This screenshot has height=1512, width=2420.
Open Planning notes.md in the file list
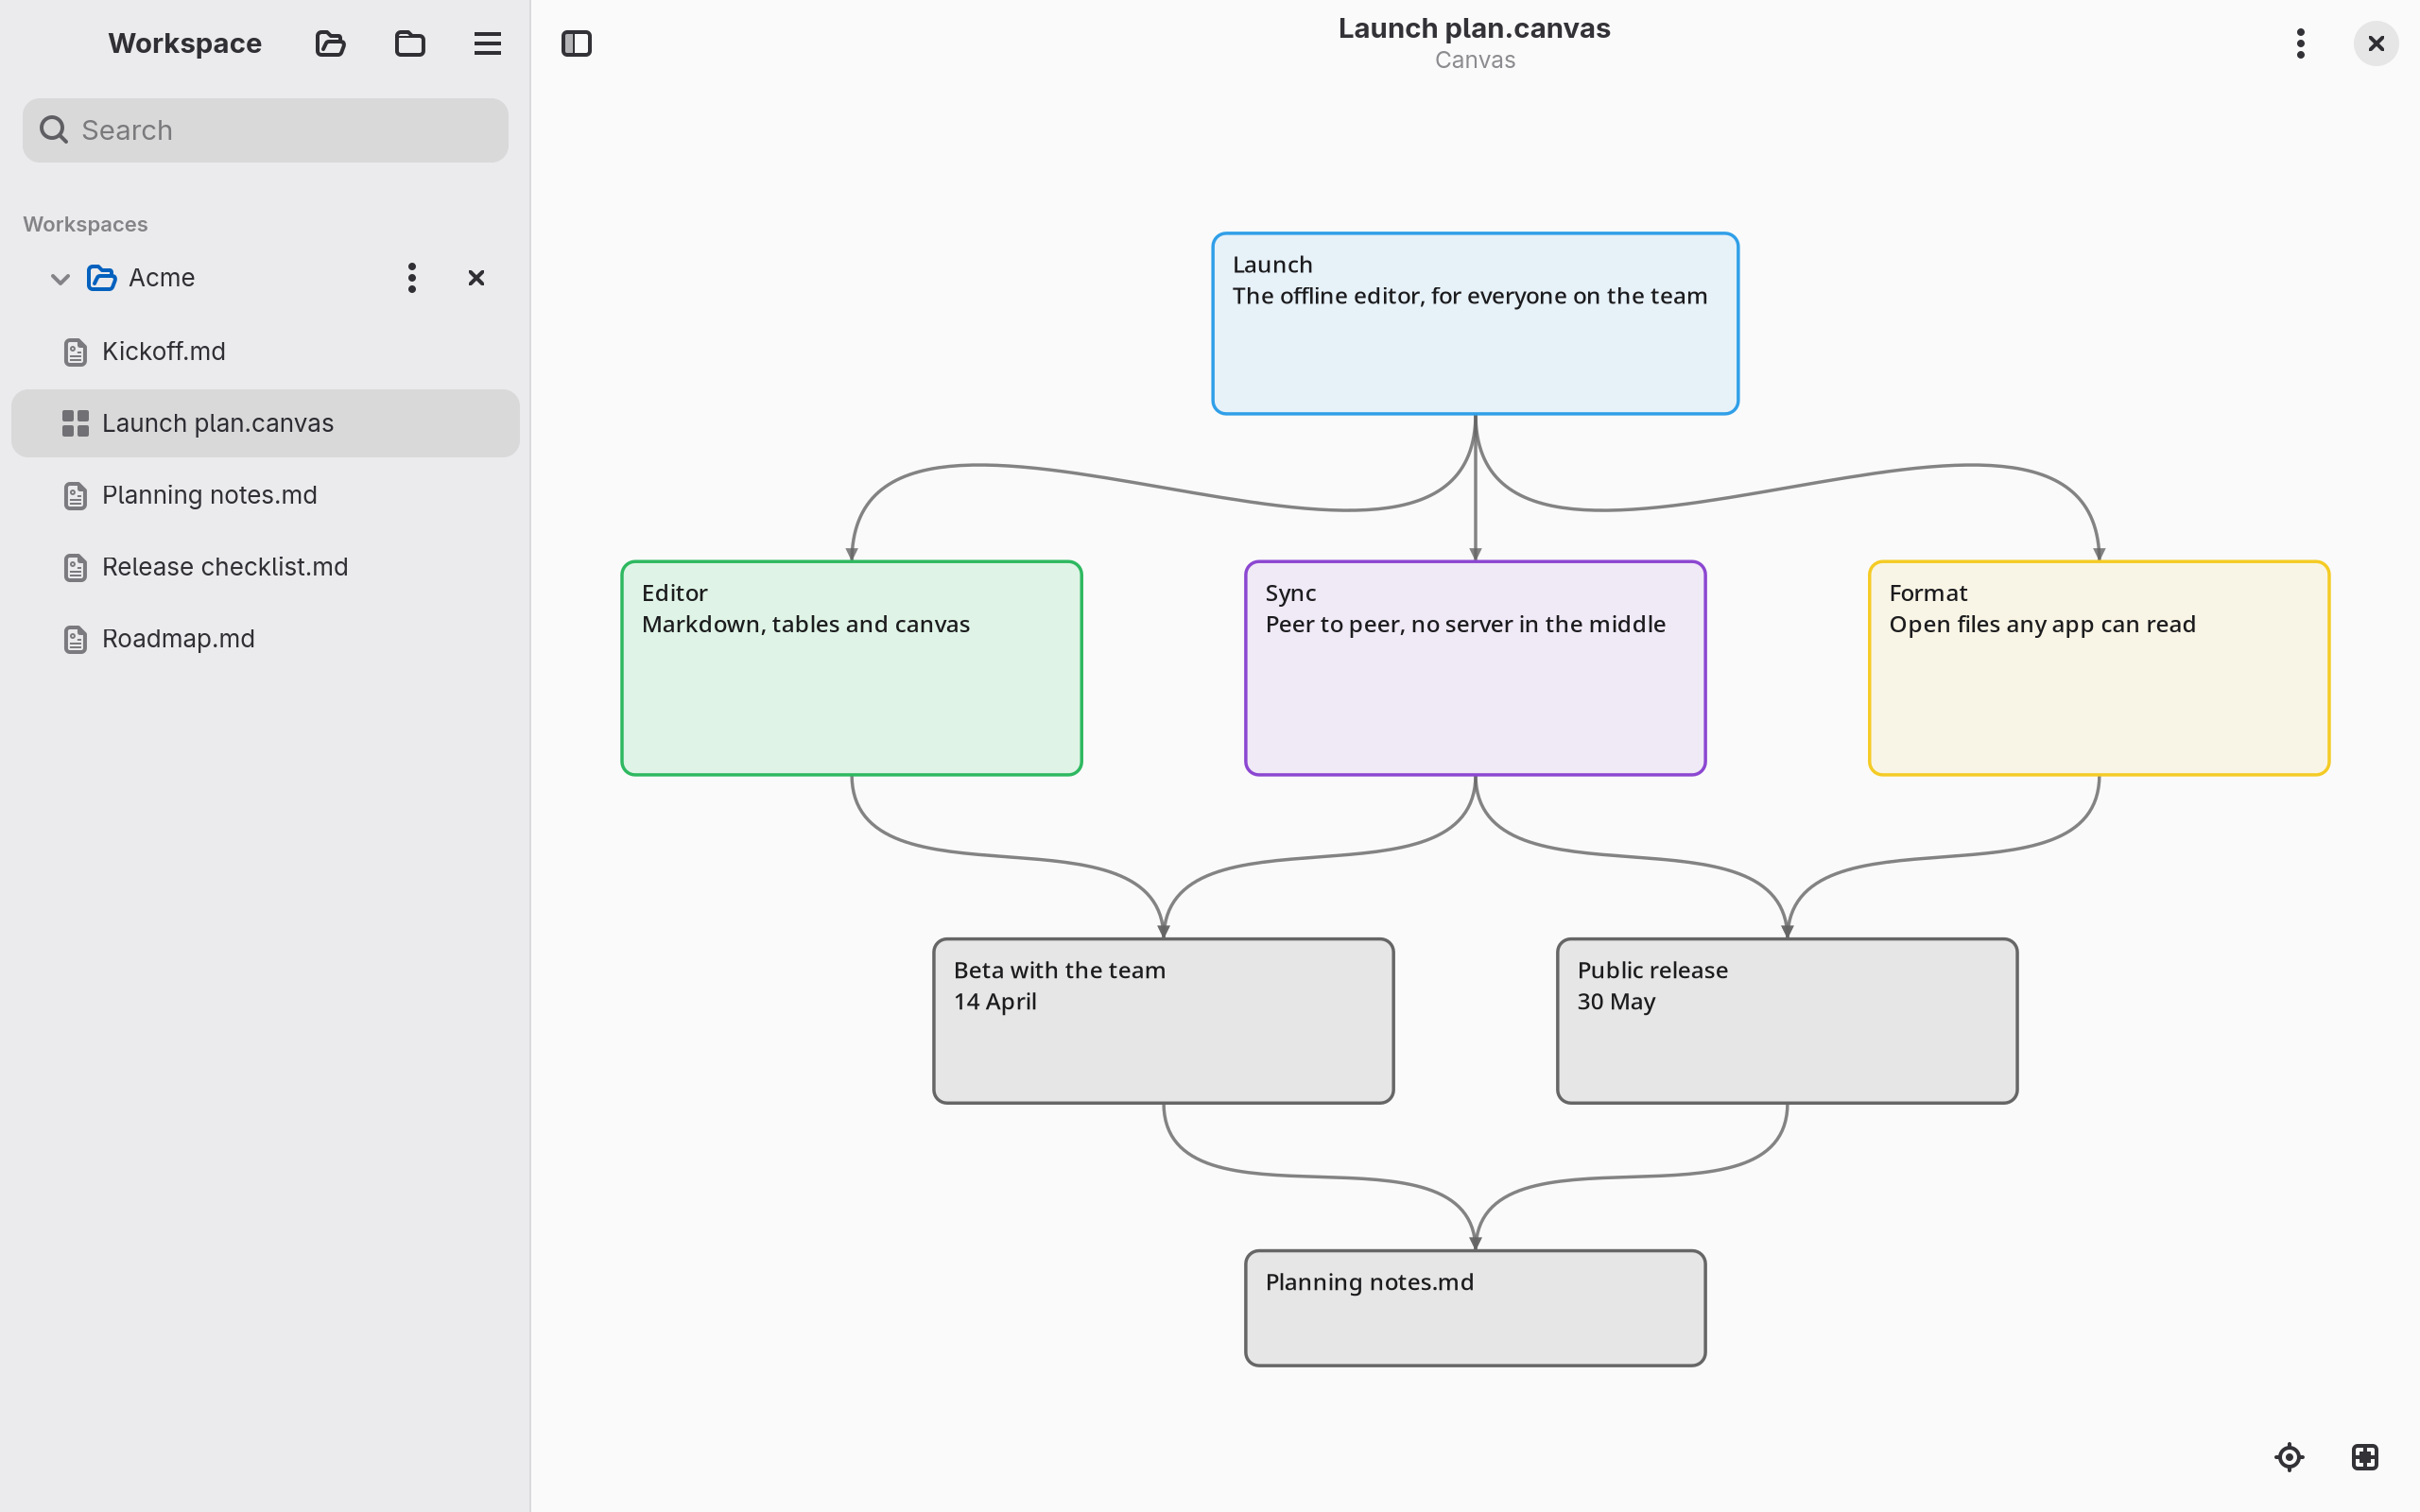pyautogui.click(x=265, y=495)
